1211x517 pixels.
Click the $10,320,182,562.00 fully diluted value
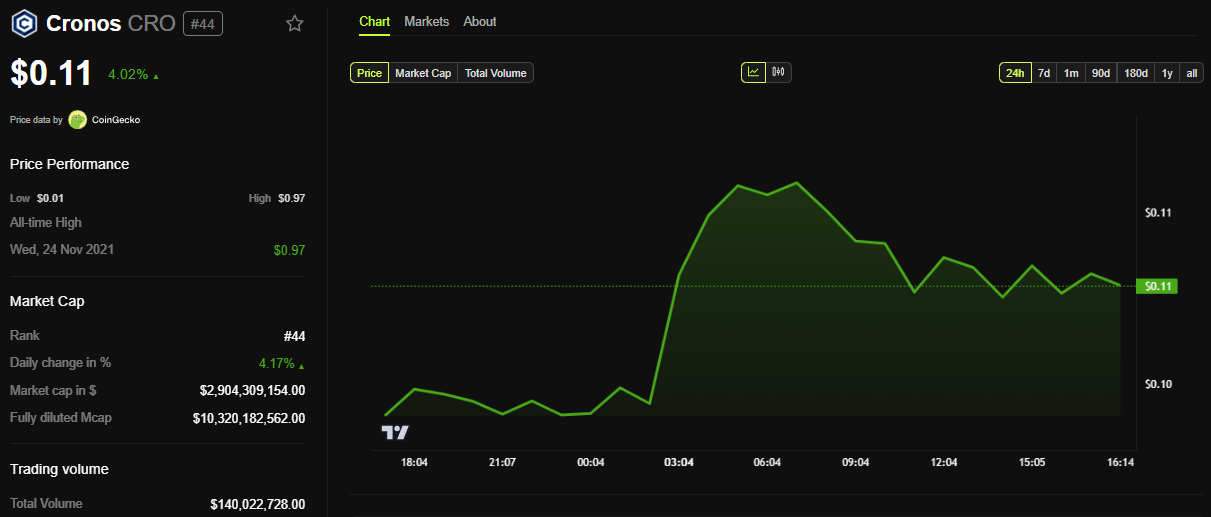[249, 418]
